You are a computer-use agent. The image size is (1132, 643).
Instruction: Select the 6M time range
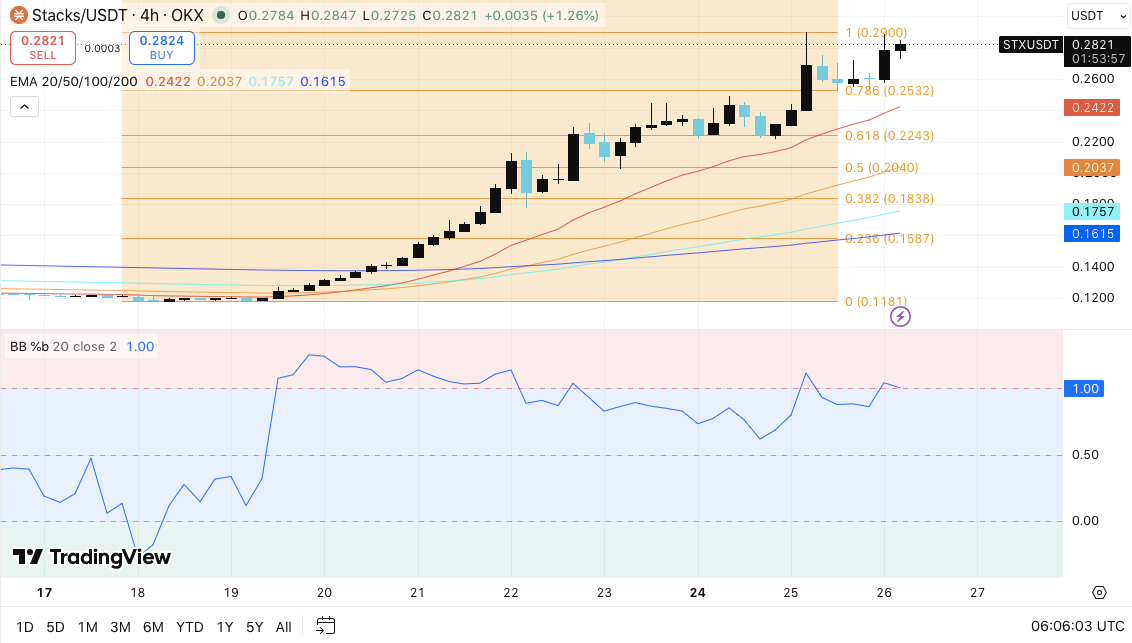(153, 626)
